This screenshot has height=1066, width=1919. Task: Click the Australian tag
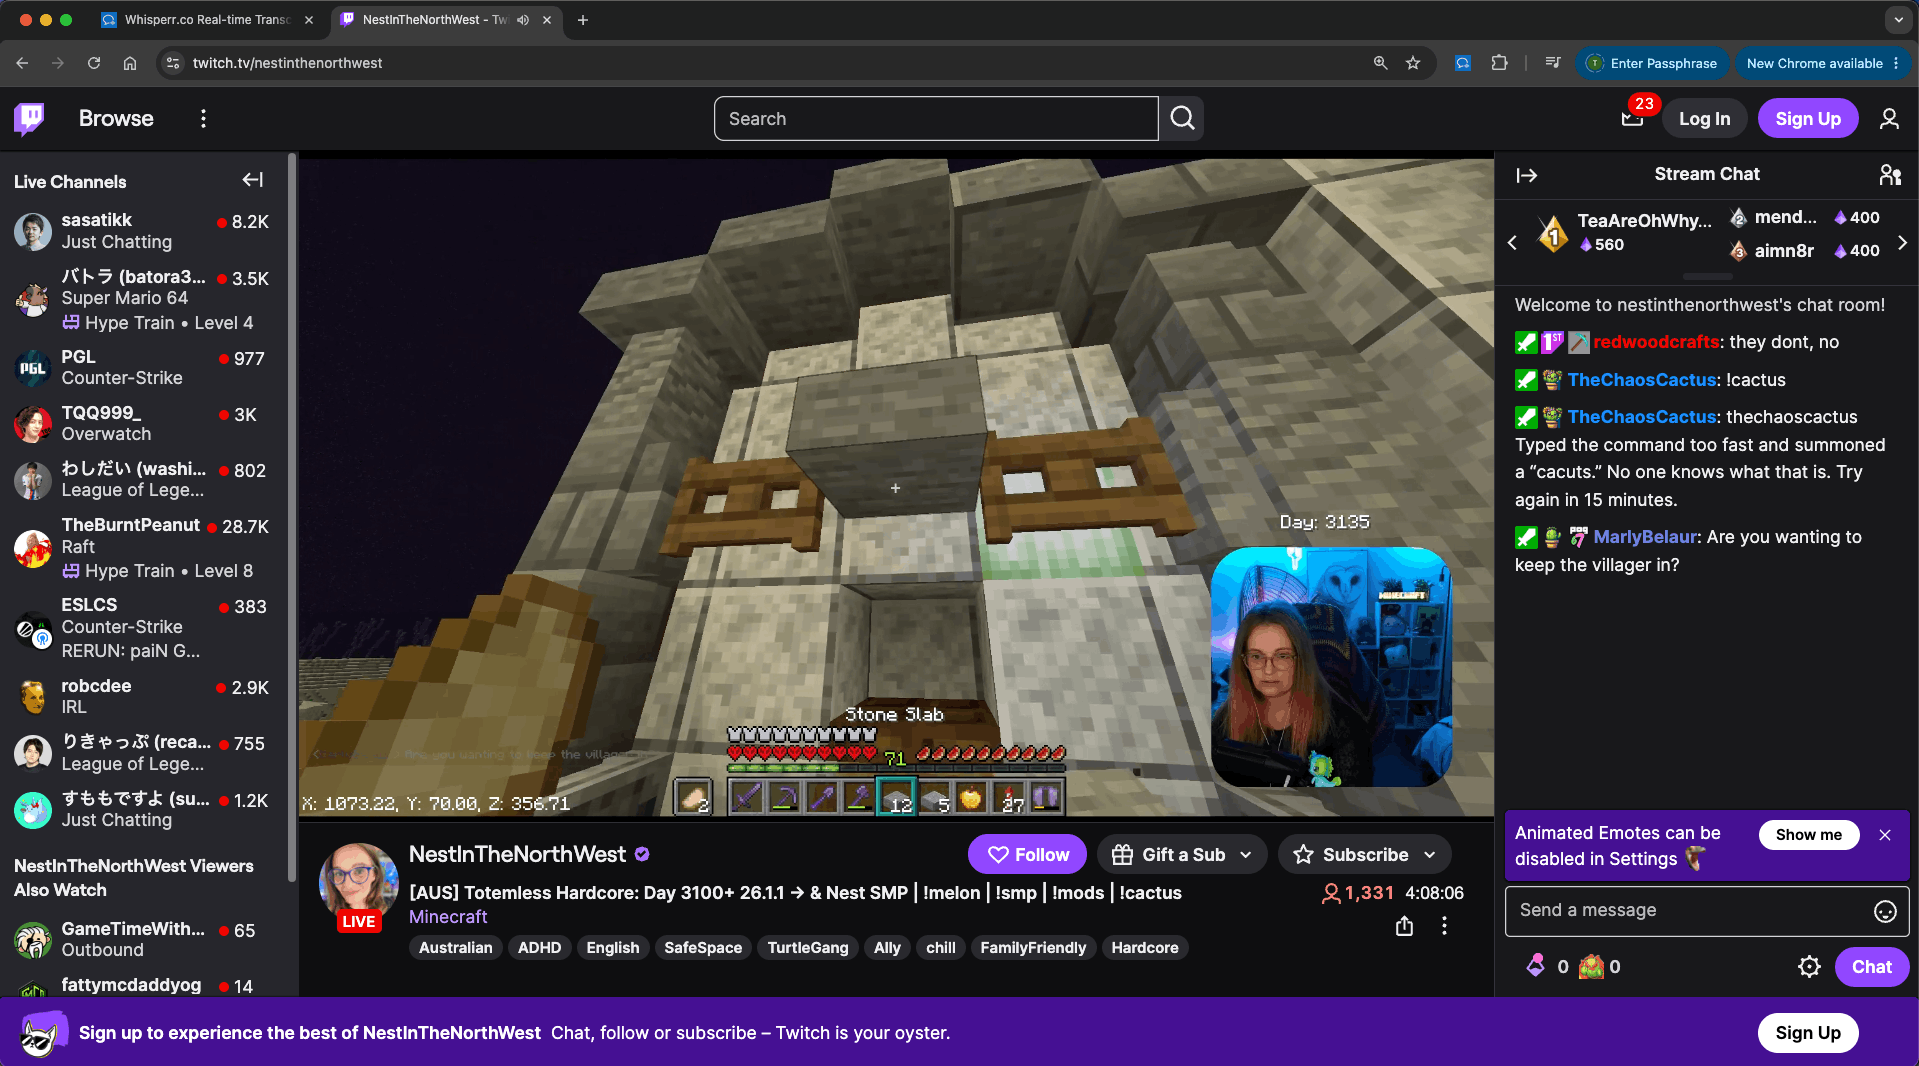point(455,948)
